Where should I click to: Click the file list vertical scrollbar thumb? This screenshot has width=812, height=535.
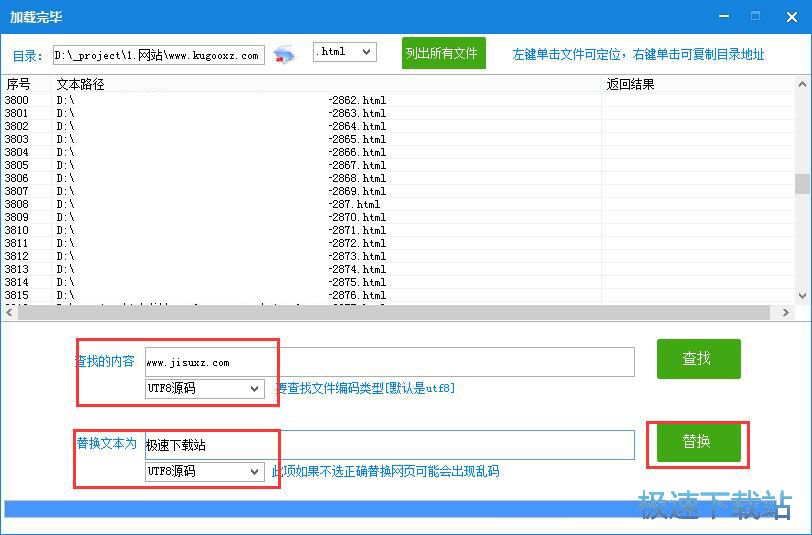tap(802, 184)
